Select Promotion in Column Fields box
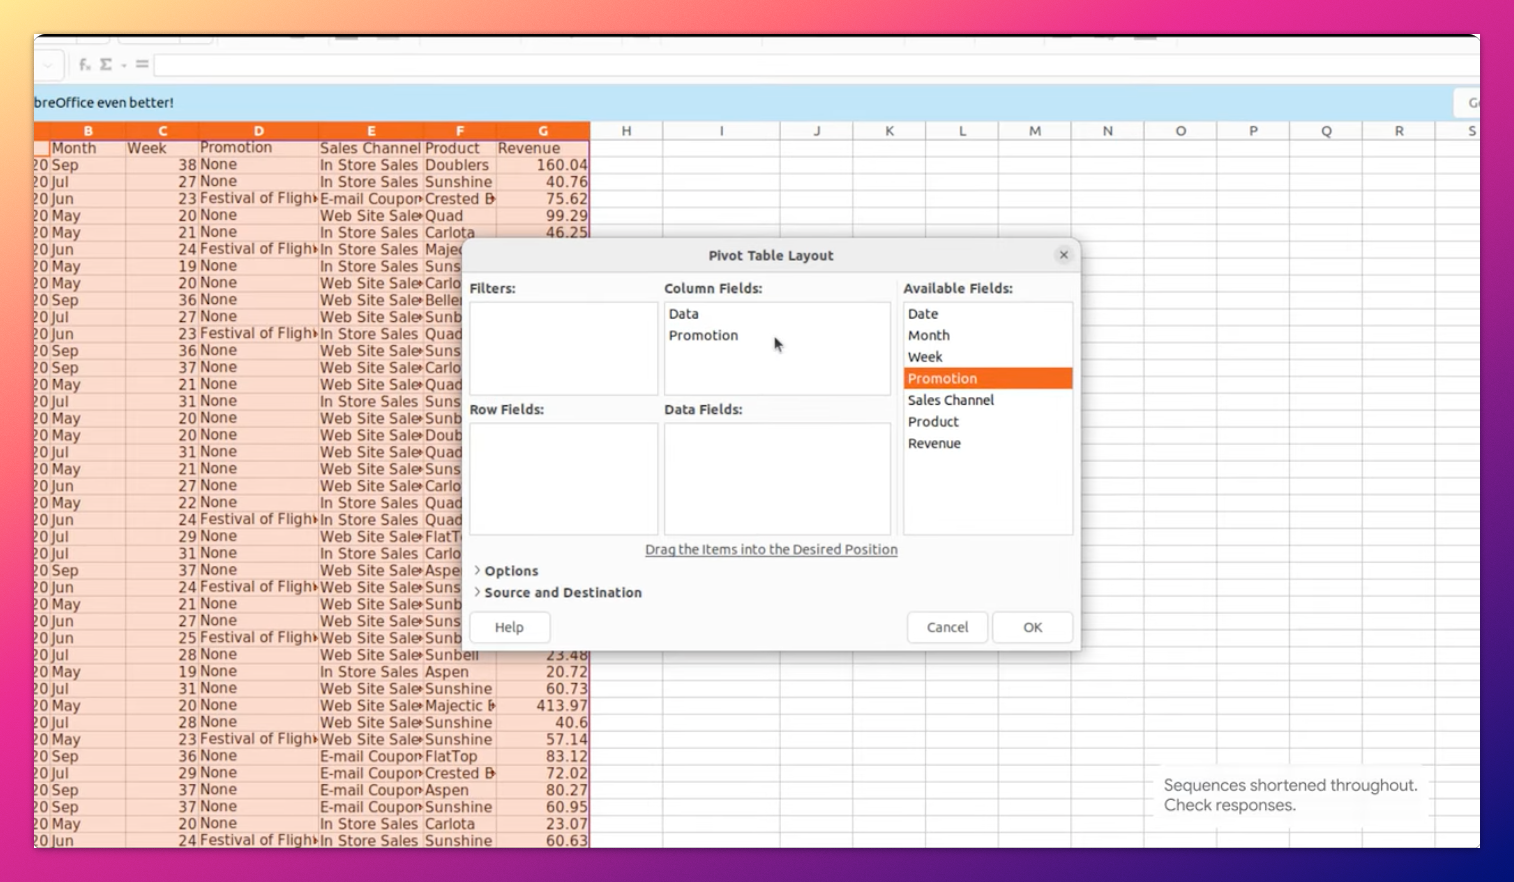1514x882 pixels. pyautogui.click(x=703, y=336)
